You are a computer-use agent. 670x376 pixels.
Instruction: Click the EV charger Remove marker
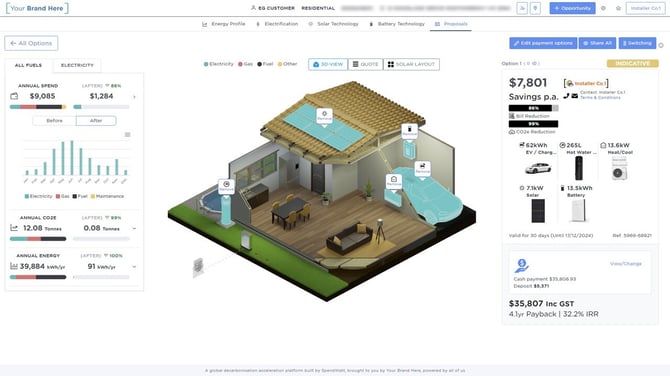pos(422,168)
